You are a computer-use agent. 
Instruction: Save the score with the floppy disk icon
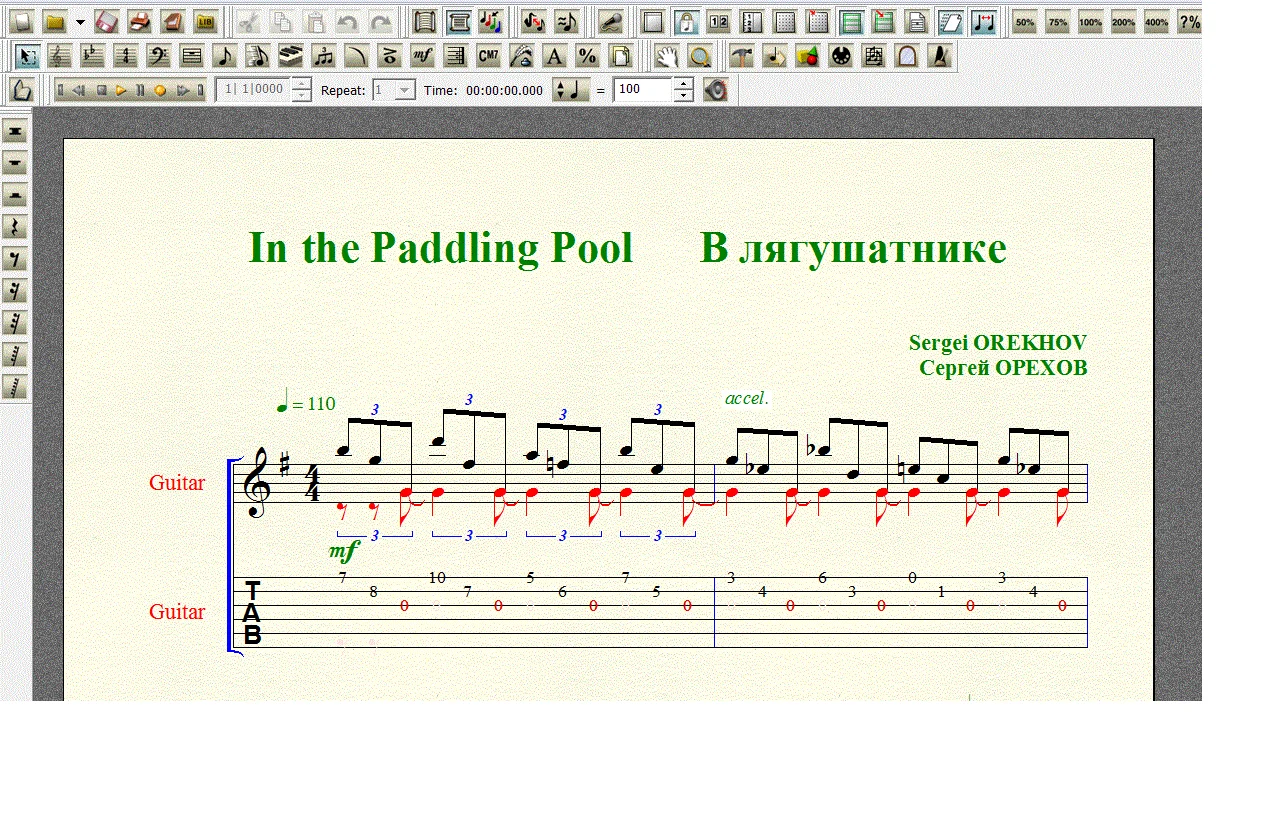pyautogui.click(x=107, y=21)
